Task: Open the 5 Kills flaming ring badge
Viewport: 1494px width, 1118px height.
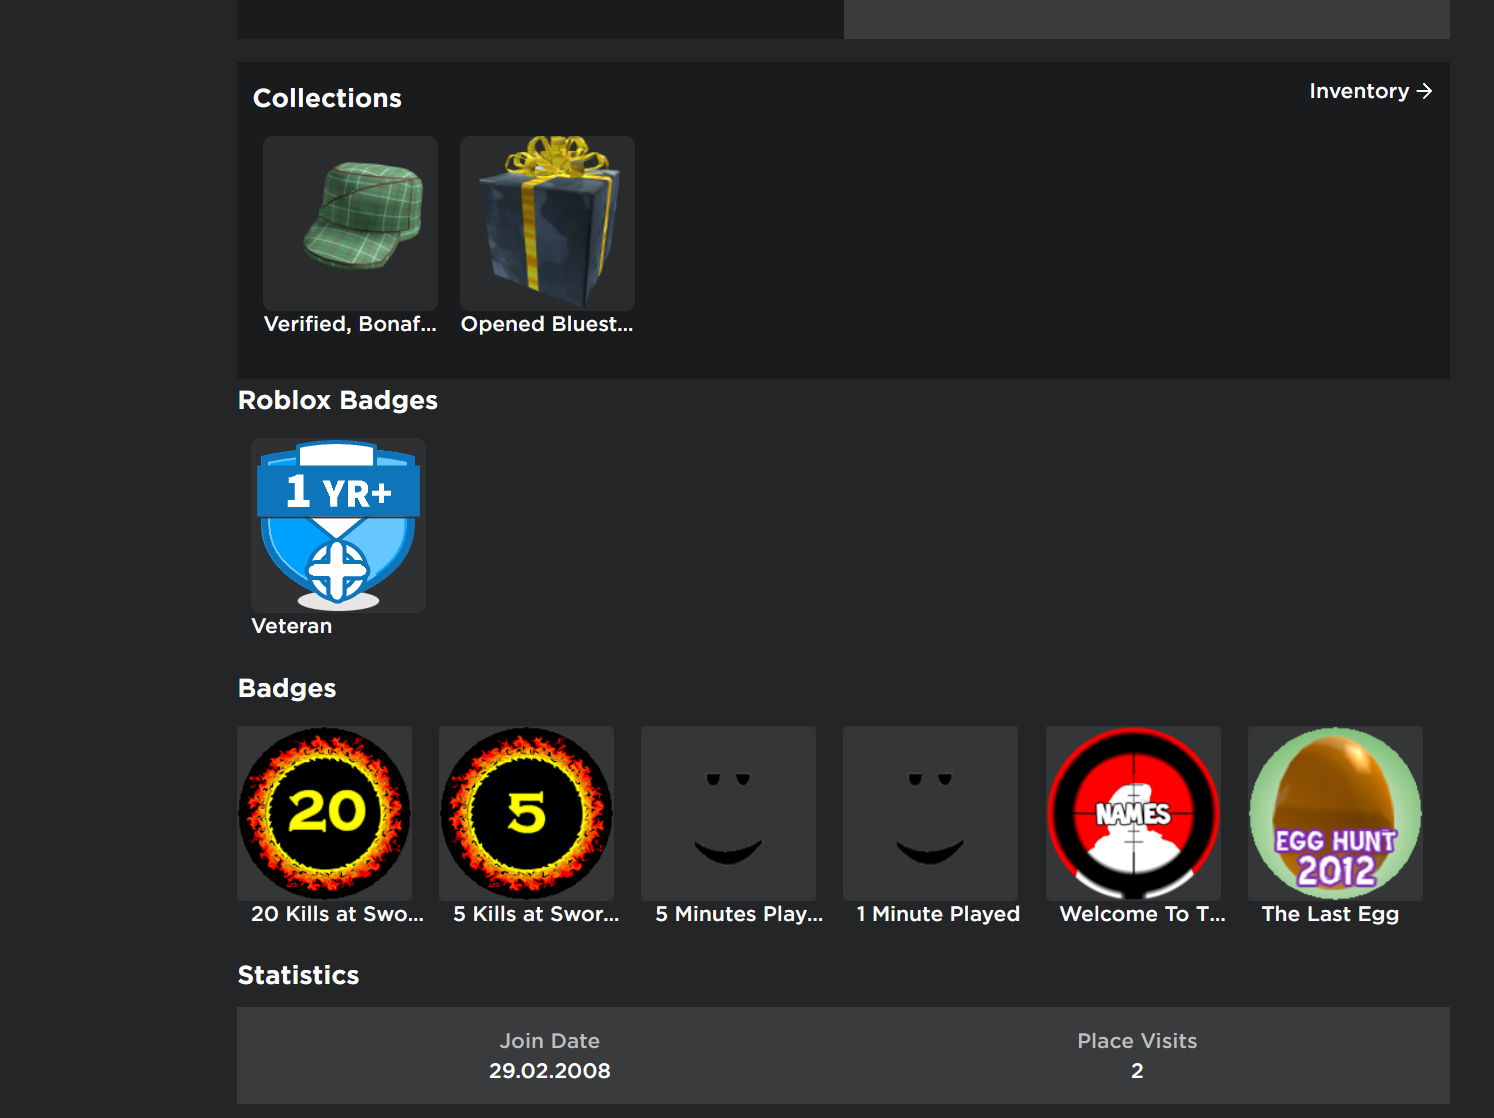Action: pos(526,813)
